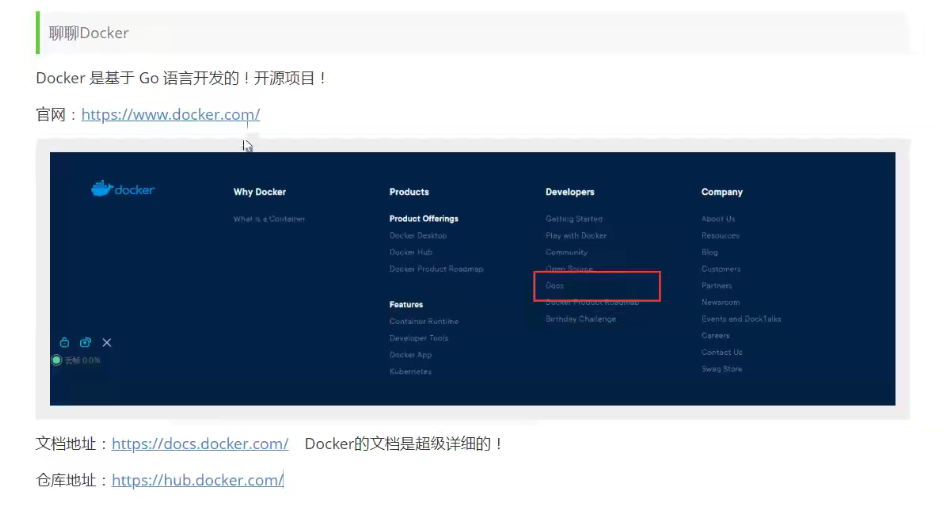The image size is (944, 525).
Task: Click the lock icon on the overlay
Action: pyautogui.click(x=64, y=343)
